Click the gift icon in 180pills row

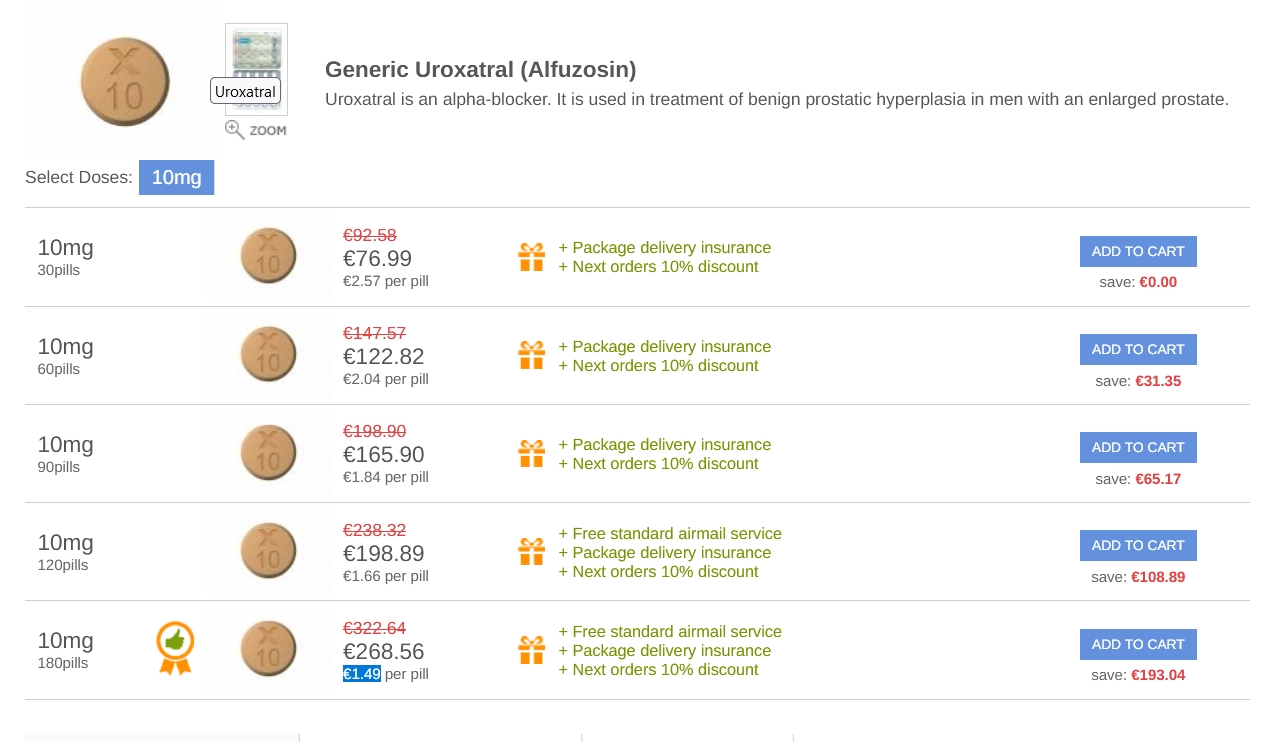[x=532, y=650]
